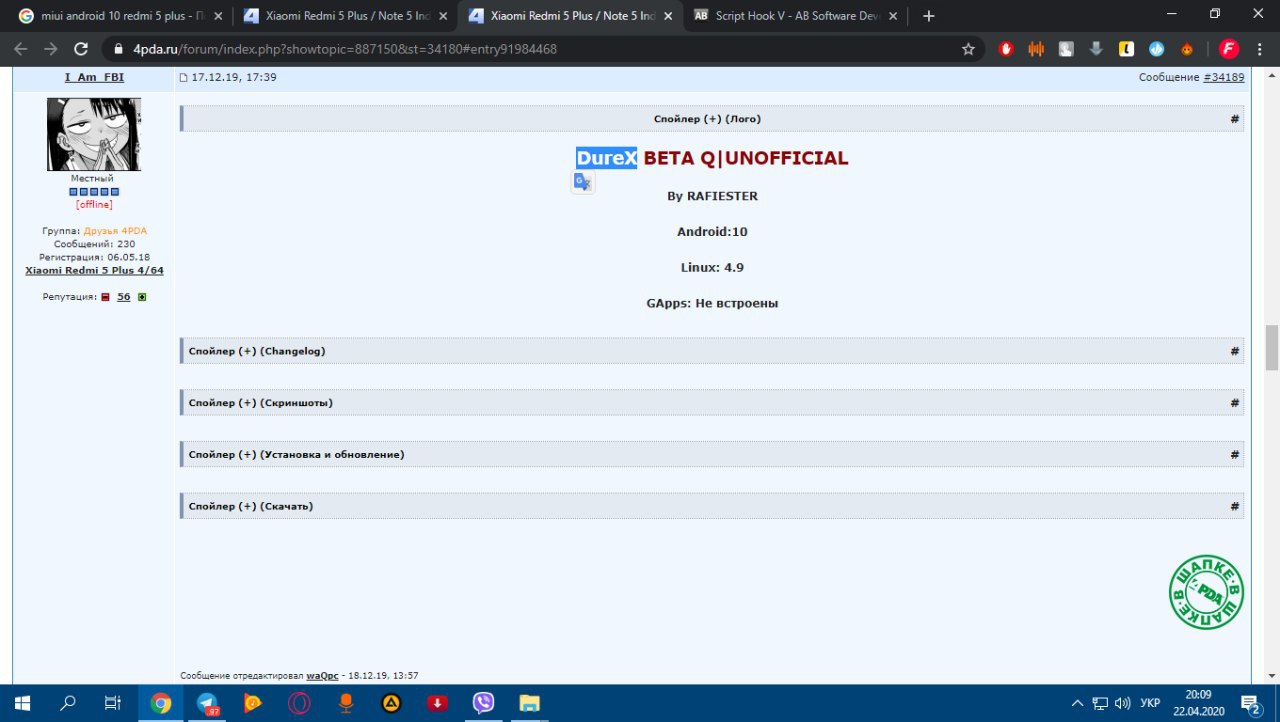Reload the current 4pda page
Image resolution: width=1280 pixels, height=722 pixels.
click(82, 48)
